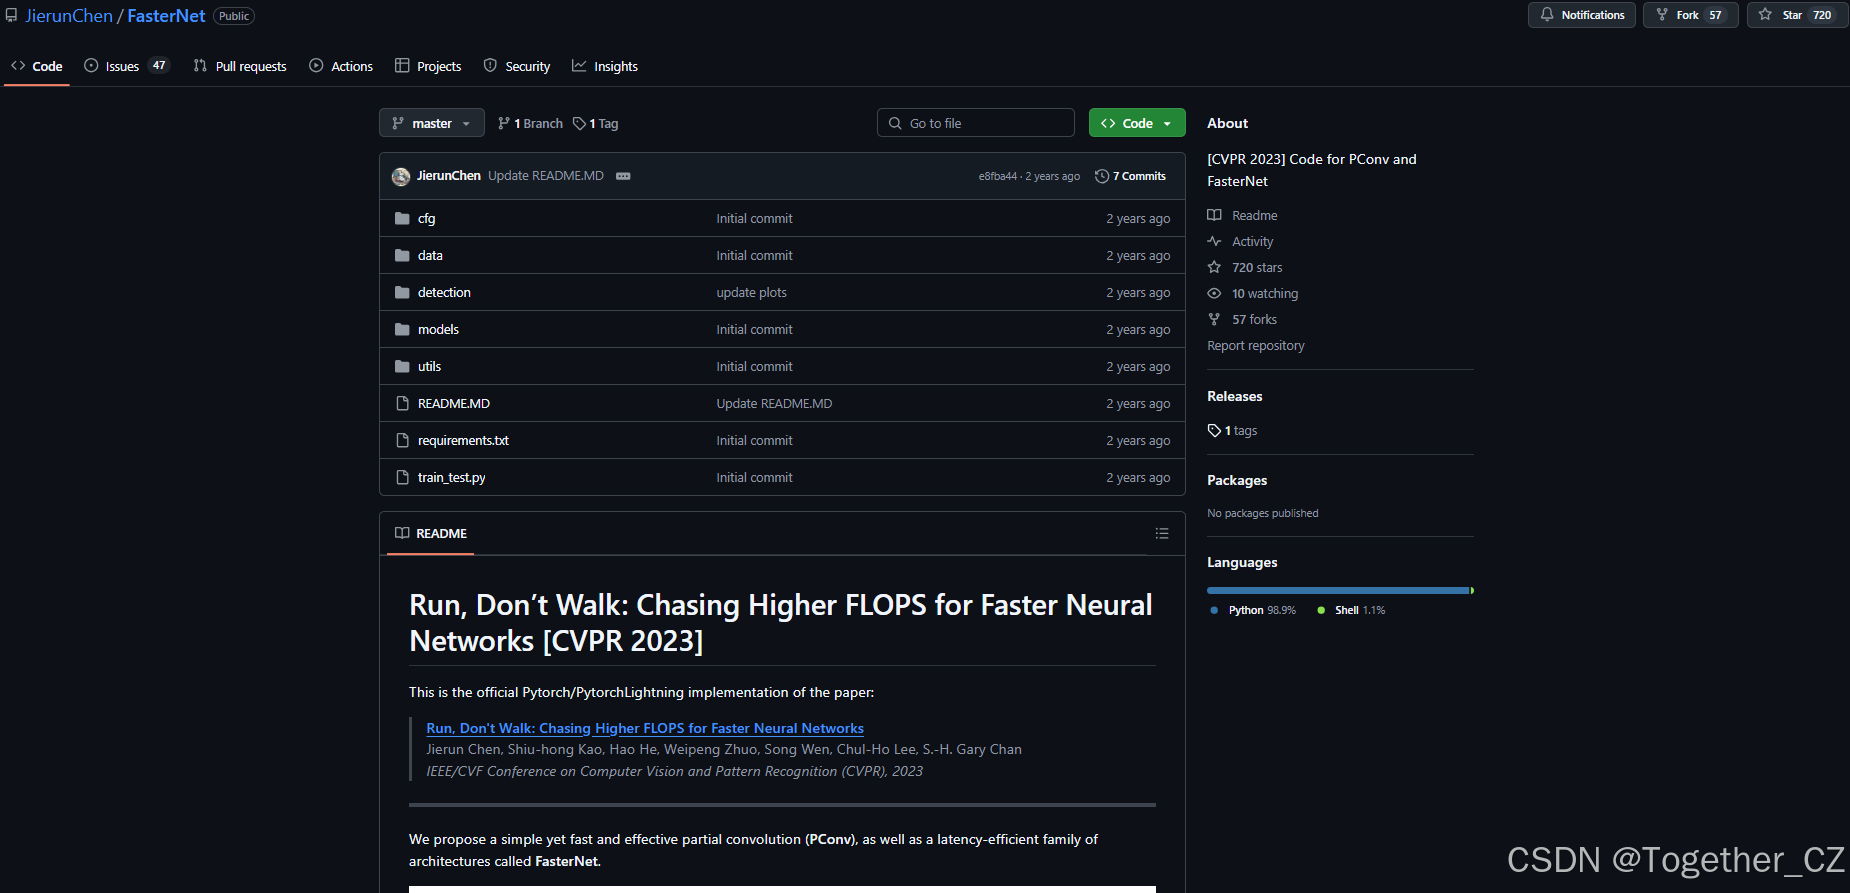Click the languages progress bar
Viewport: 1850px width, 893px height.
click(x=1340, y=590)
